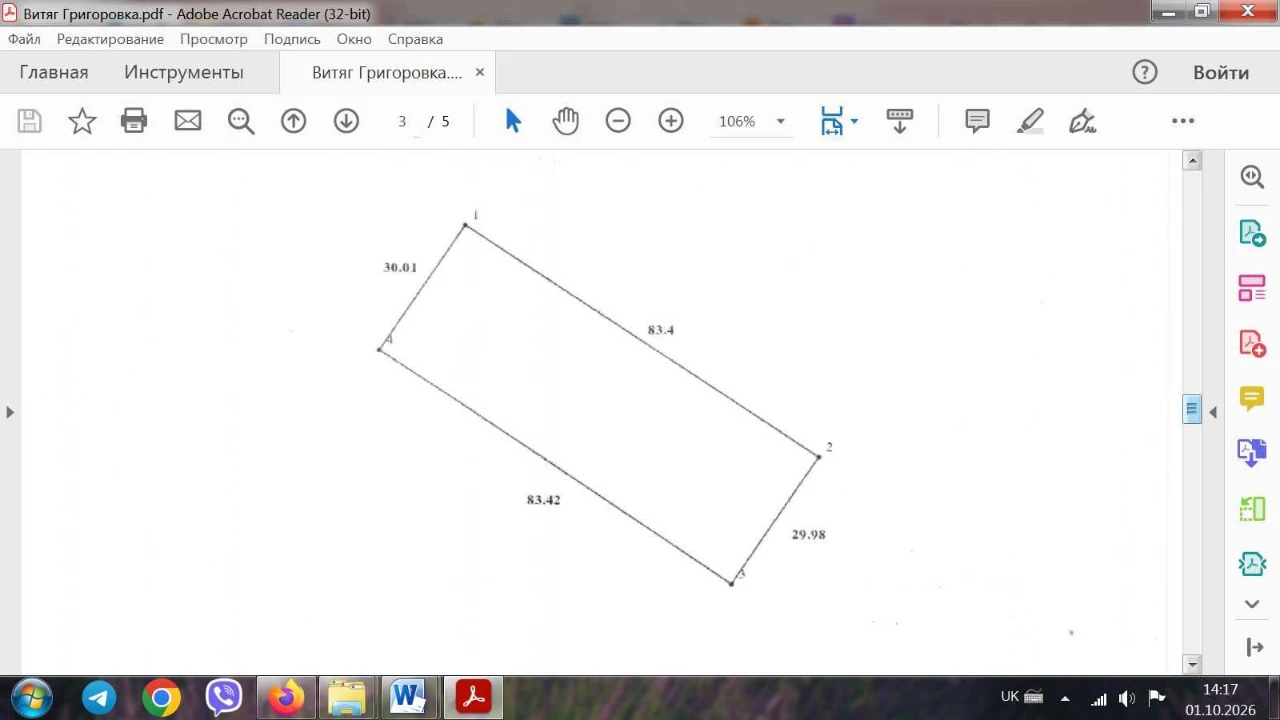Open yellow Comment tool in sidebar
The image size is (1280, 720).
coord(1252,398)
